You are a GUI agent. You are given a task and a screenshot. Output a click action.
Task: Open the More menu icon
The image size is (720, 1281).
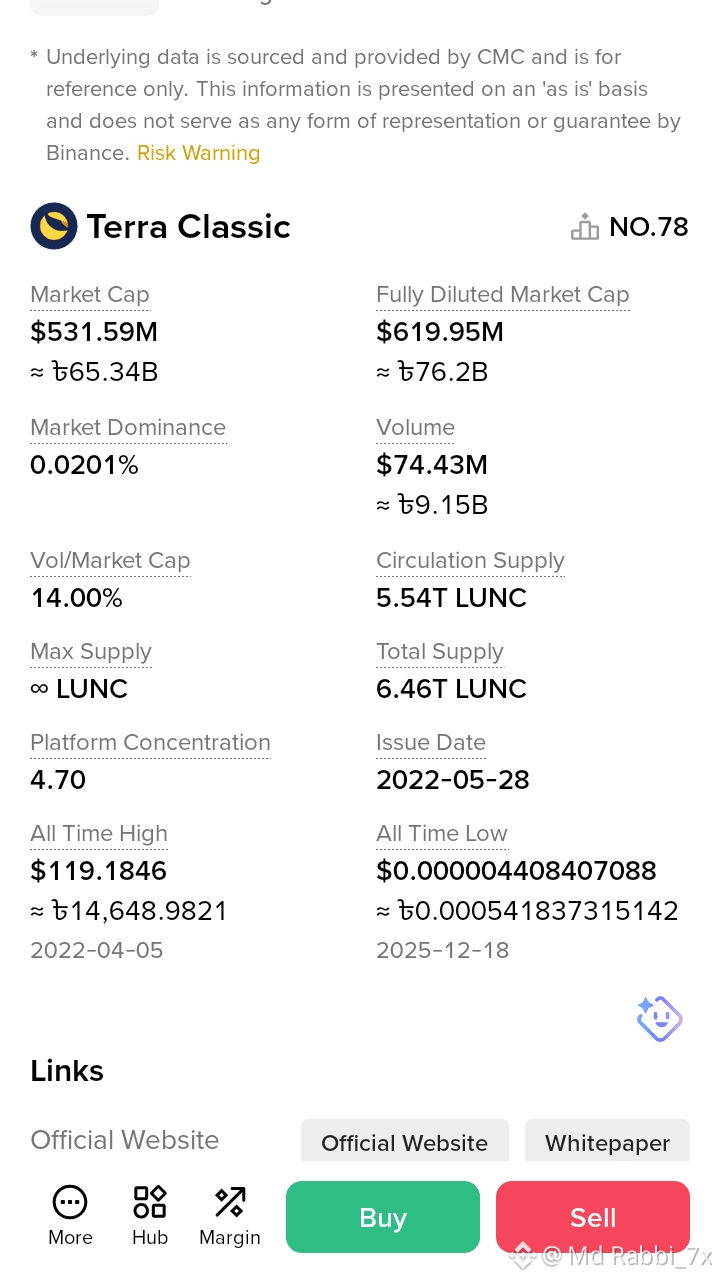coord(70,1202)
